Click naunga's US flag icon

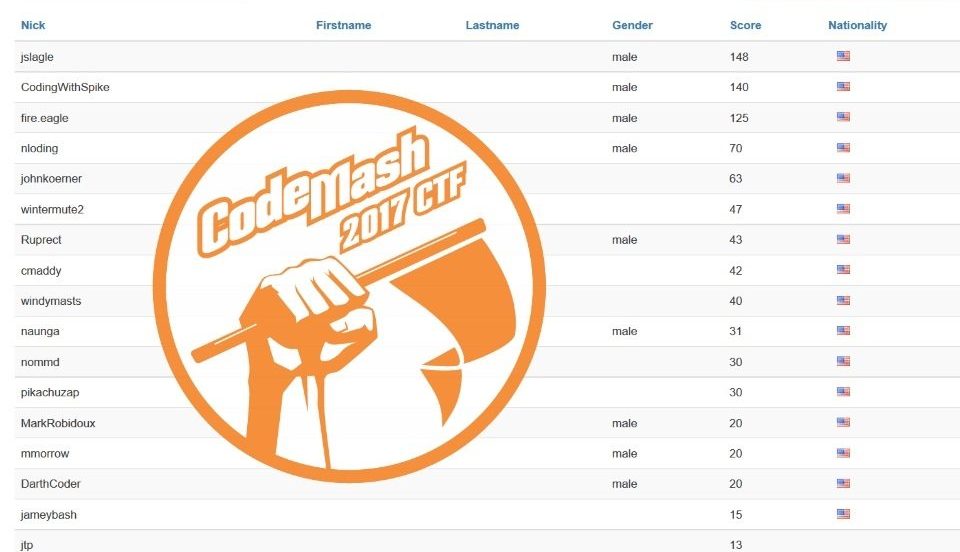(843, 330)
